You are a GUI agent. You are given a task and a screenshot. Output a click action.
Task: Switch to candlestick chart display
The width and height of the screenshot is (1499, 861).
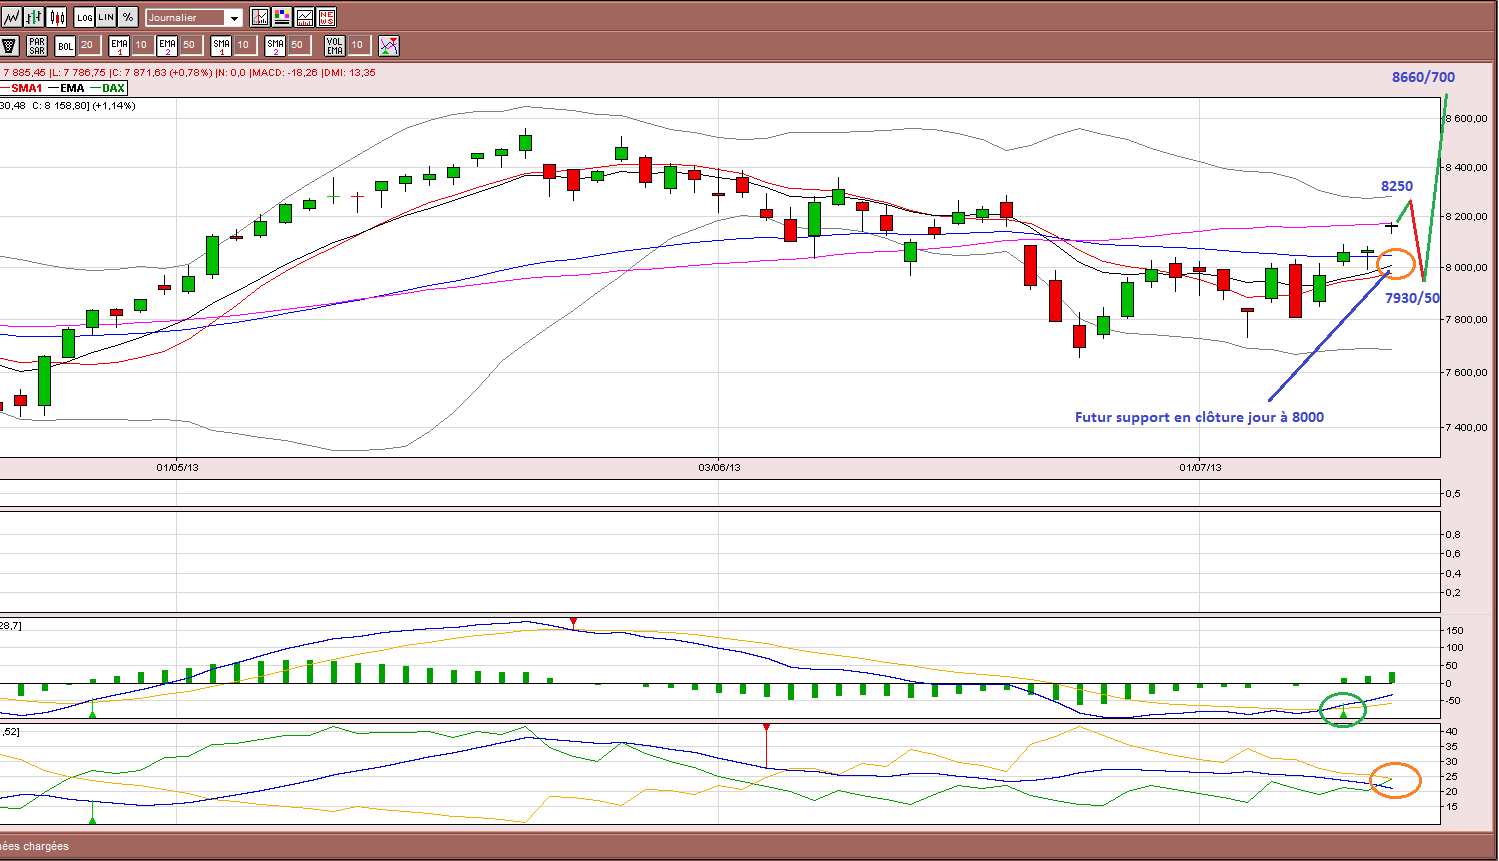coord(57,17)
